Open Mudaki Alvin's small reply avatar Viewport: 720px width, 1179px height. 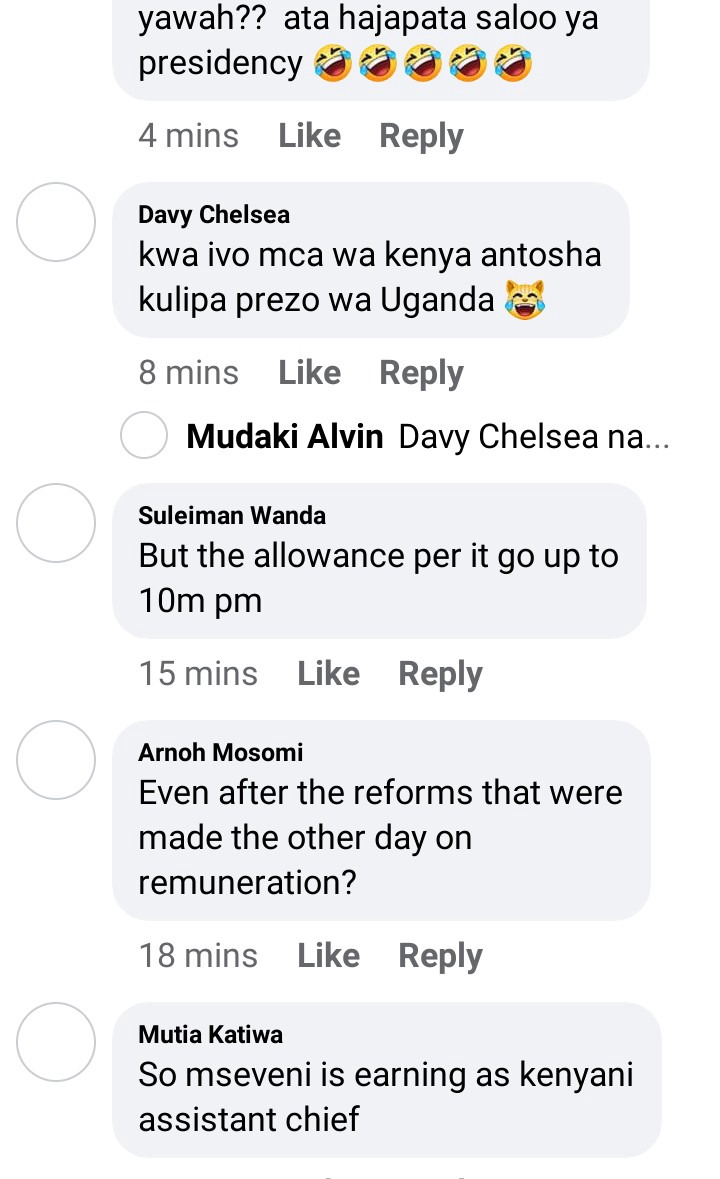click(144, 435)
